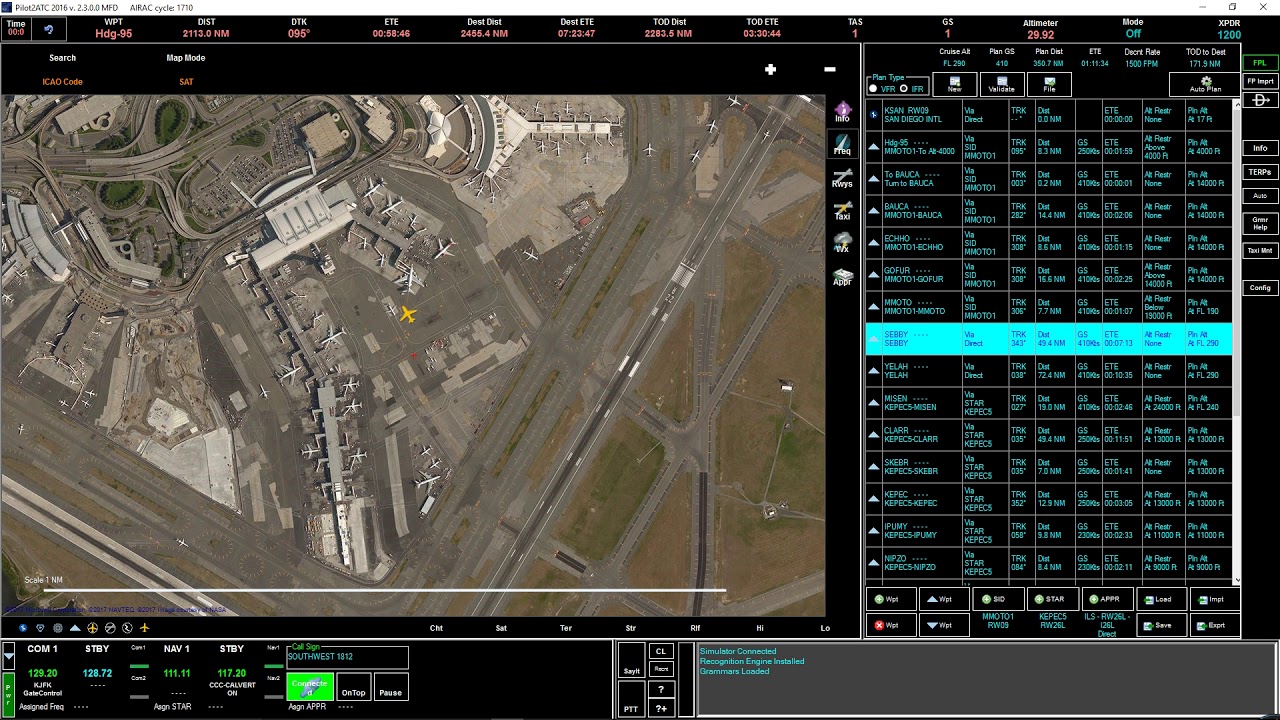Open the Appr approach panel
The height and width of the screenshot is (720, 1280).
(x=843, y=276)
